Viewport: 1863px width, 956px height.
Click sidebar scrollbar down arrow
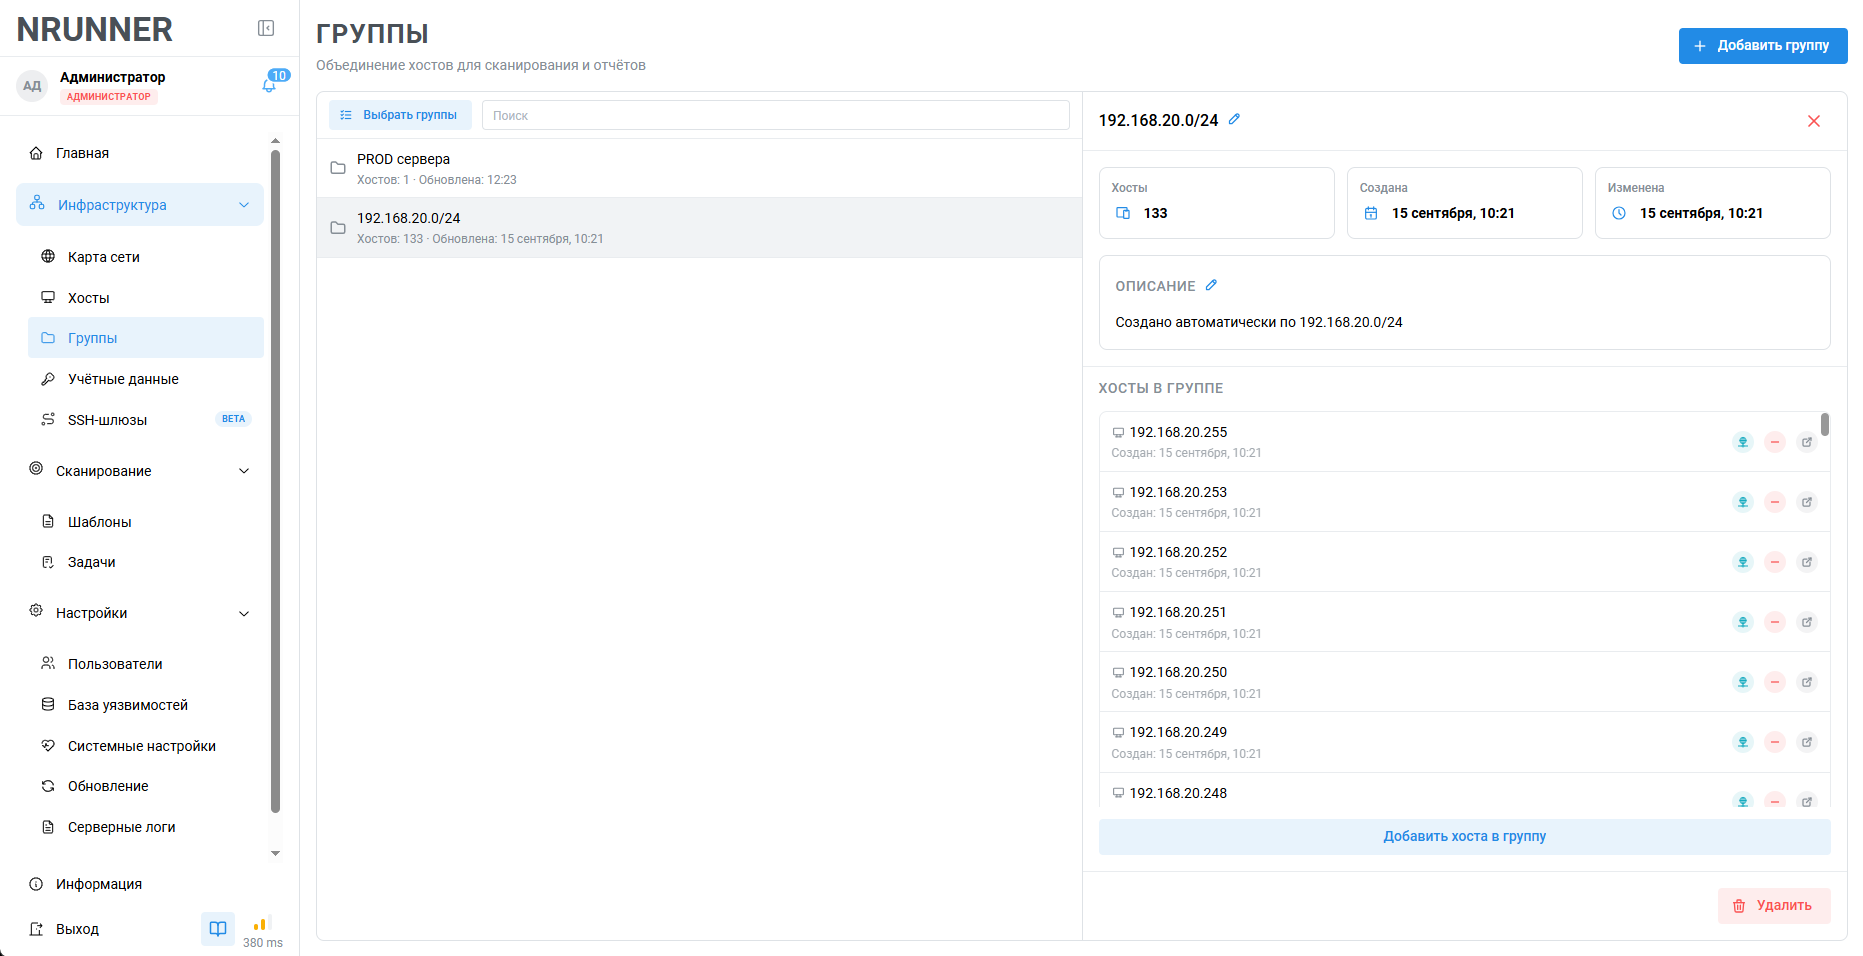275,854
